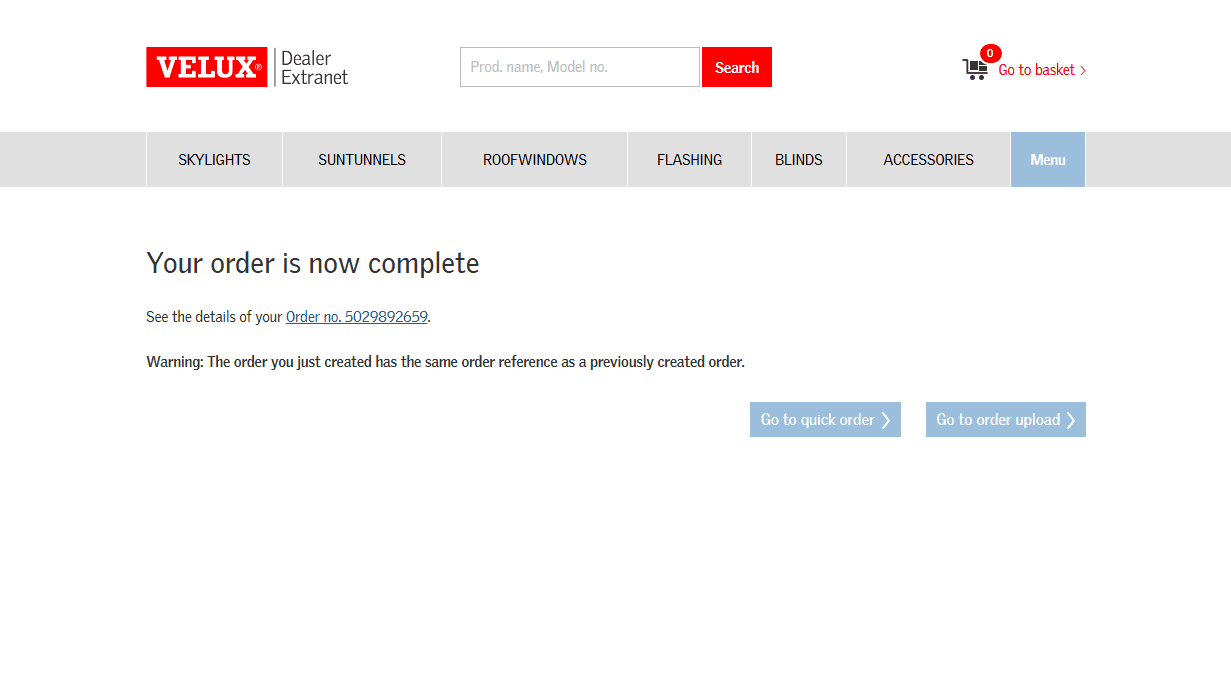This screenshot has width=1231, height=689.
Task: Click Go to order upload button
Action: pos(1006,420)
